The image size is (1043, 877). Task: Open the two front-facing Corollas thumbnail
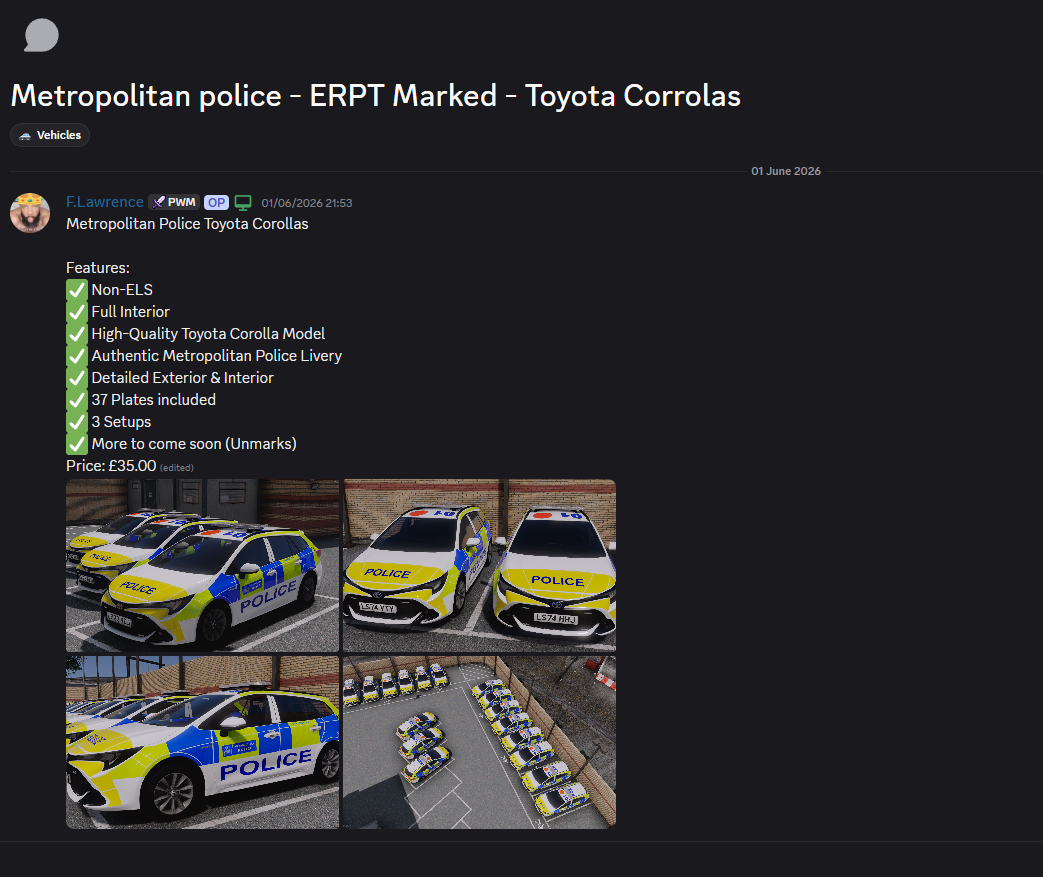(480, 566)
